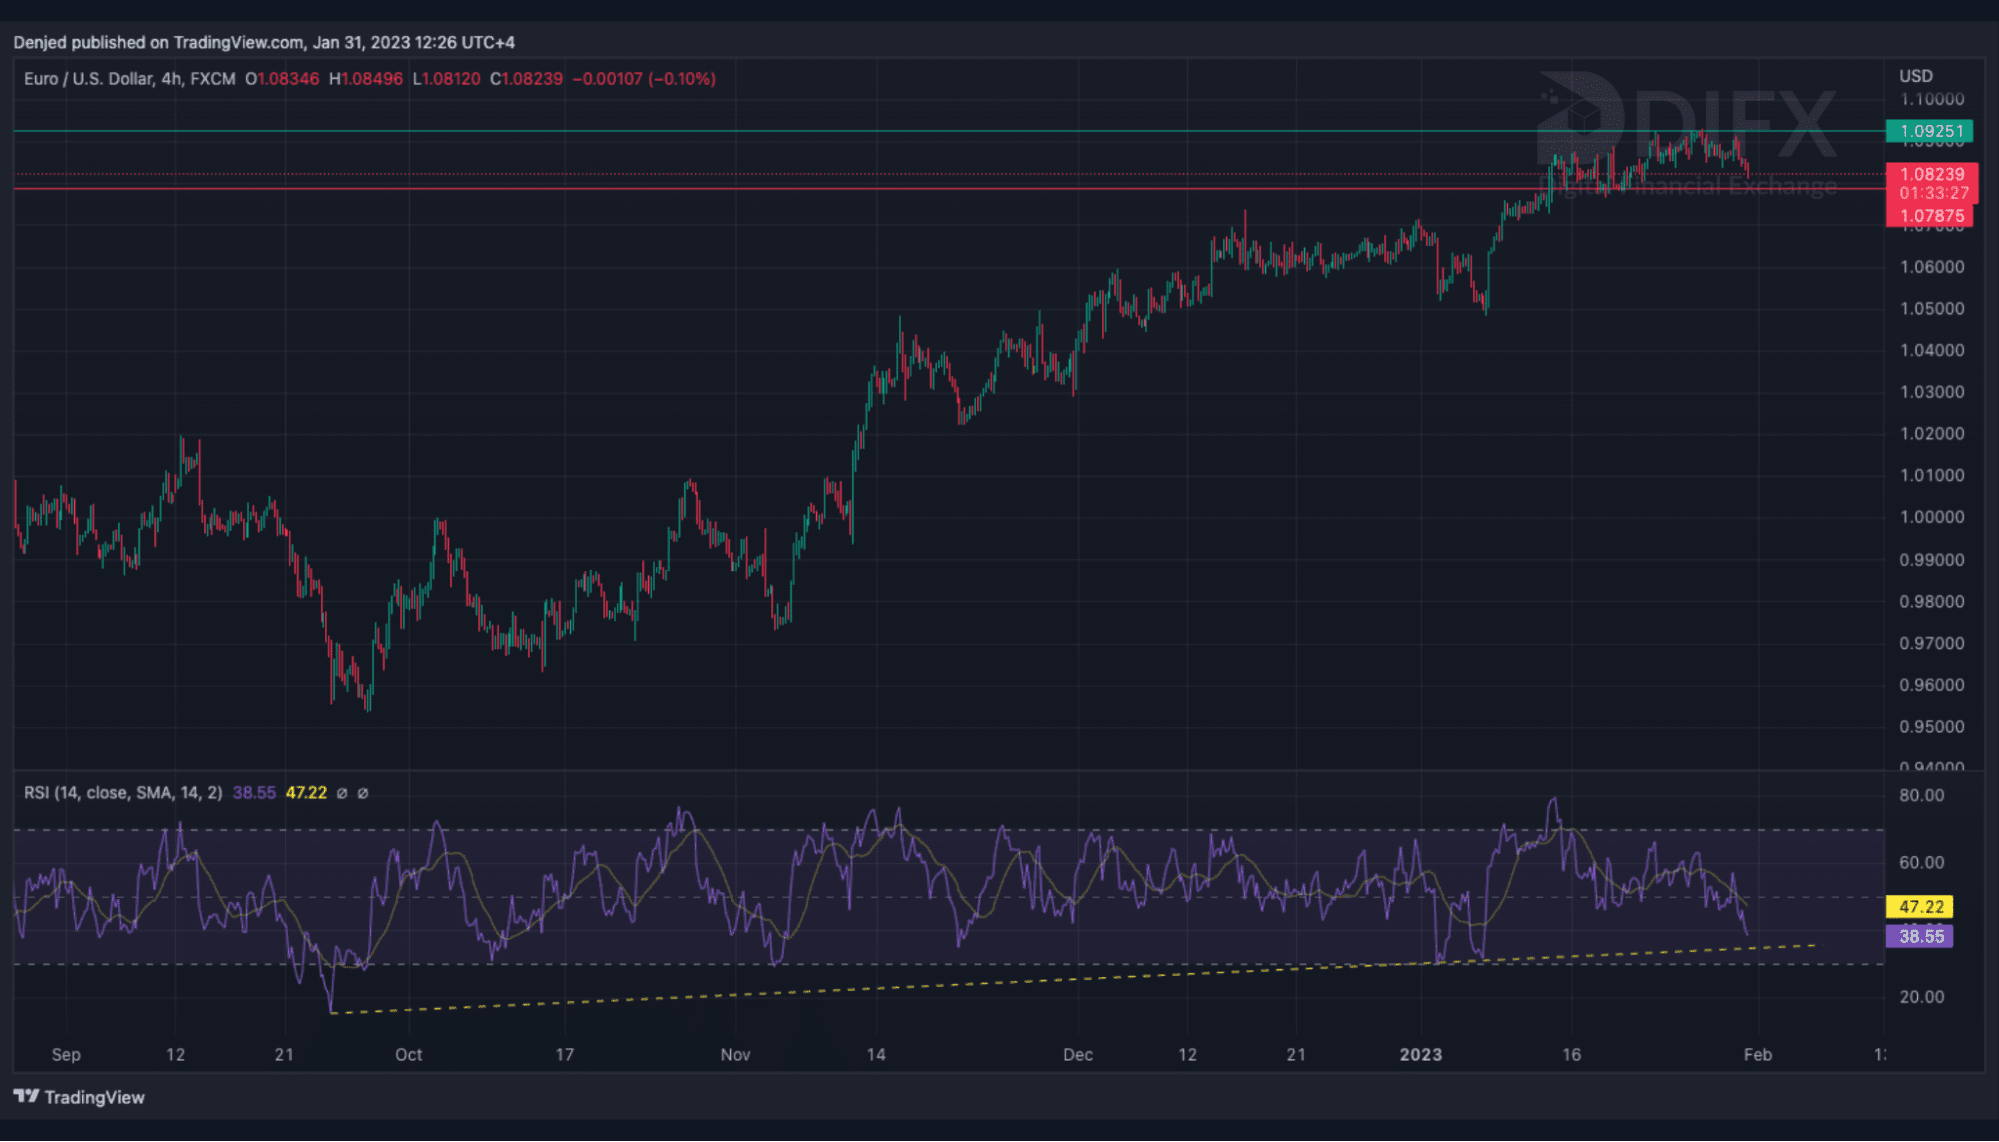The image size is (1999, 1142).
Task: Click the purple 38.55 RSI axis label
Action: point(1920,936)
